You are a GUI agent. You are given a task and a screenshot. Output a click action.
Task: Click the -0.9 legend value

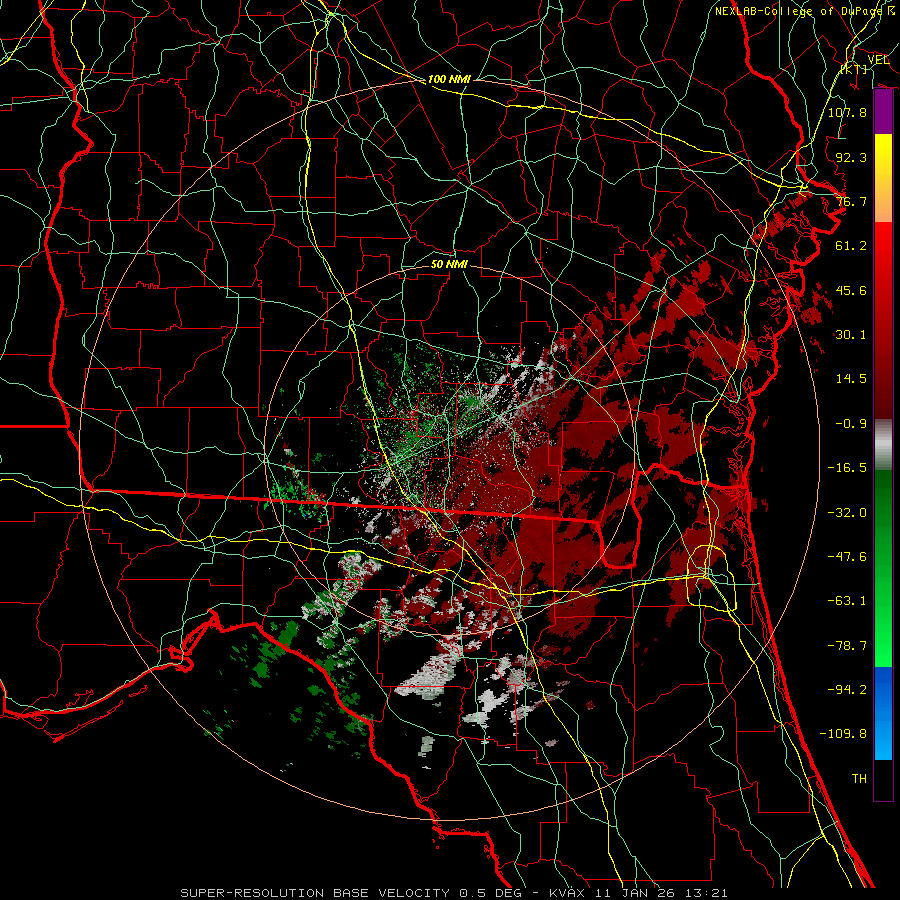[x=851, y=424]
